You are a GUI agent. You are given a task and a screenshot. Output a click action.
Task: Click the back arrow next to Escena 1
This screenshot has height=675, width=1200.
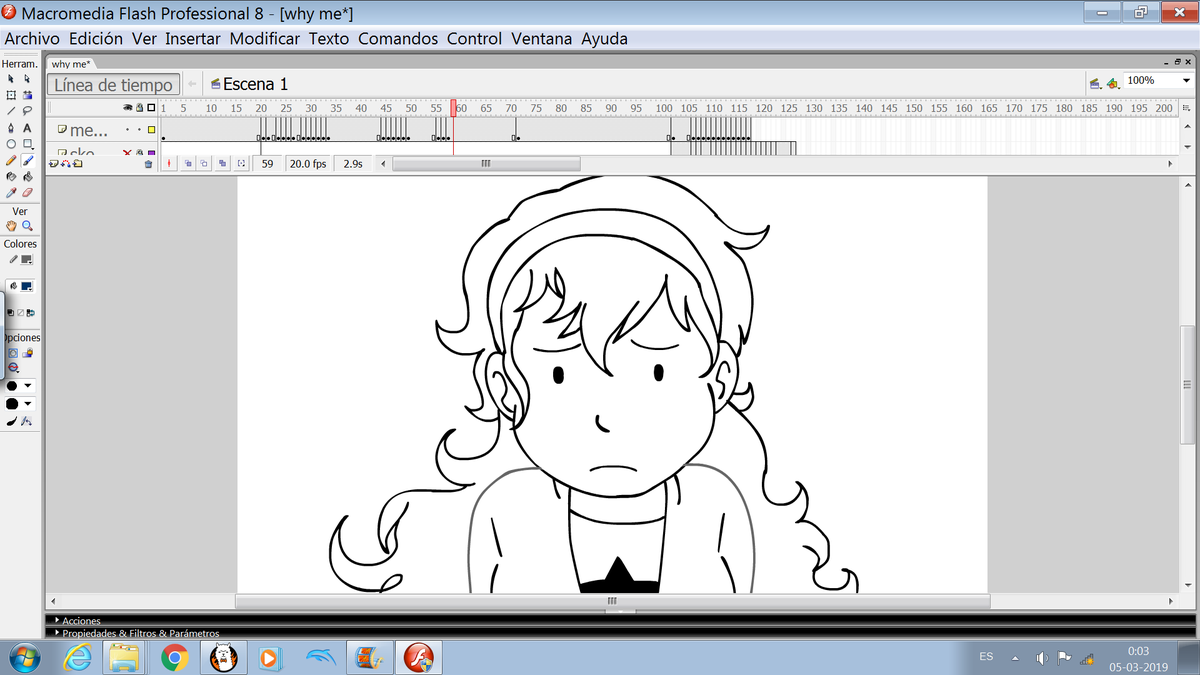(192, 84)
